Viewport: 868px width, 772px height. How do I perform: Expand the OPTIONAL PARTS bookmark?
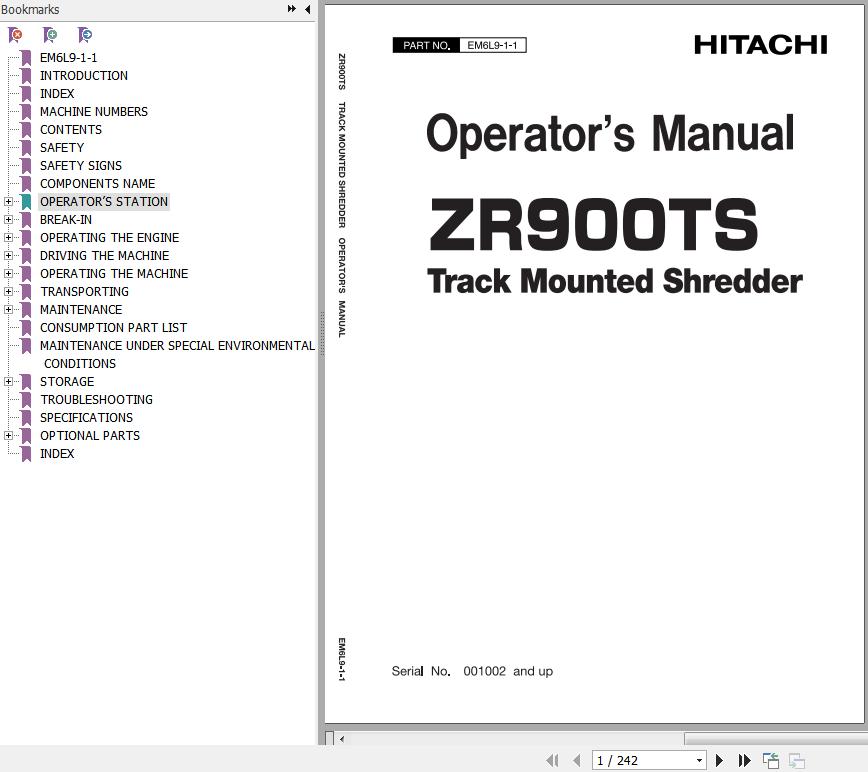[x=8, y=436]
